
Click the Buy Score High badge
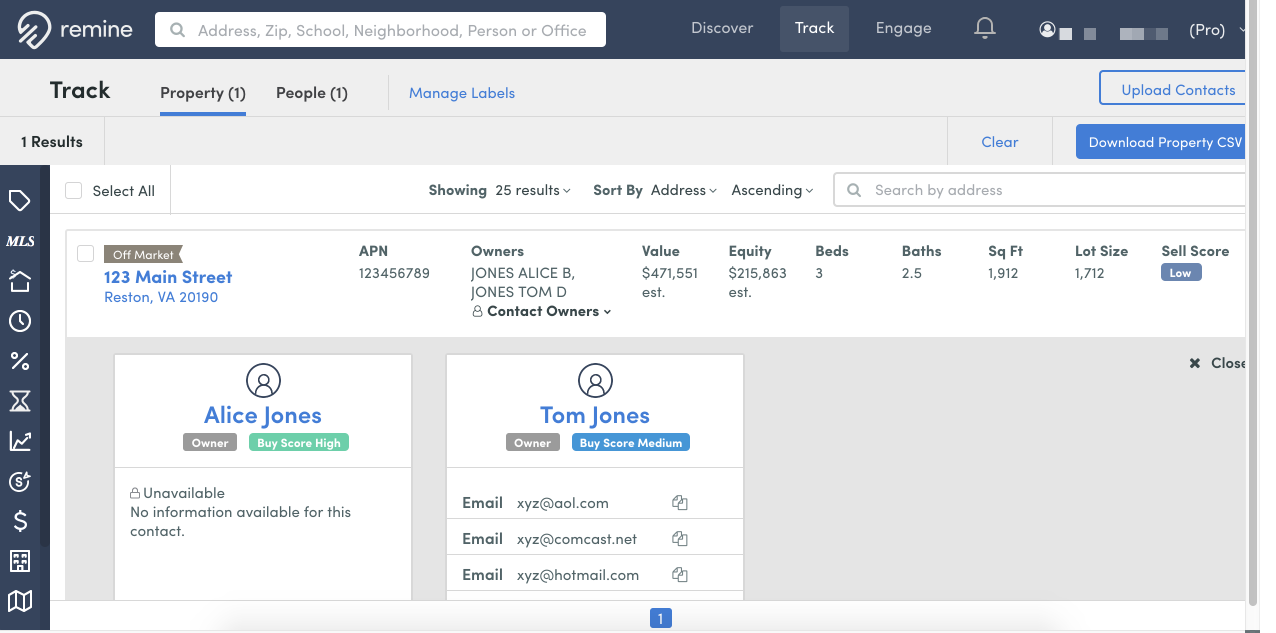point(299,443)
